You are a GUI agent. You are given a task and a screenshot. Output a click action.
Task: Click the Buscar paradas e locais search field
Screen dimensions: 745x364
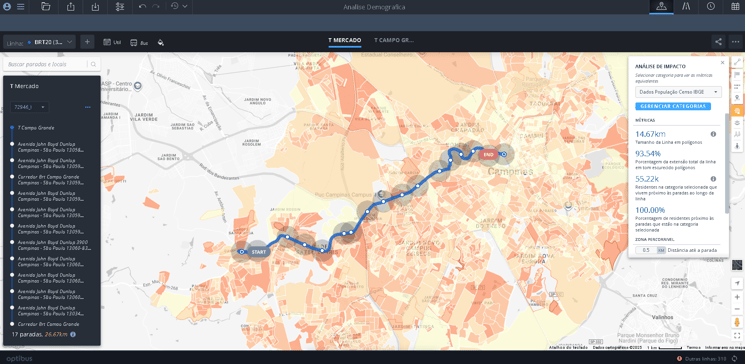point(46,64)
